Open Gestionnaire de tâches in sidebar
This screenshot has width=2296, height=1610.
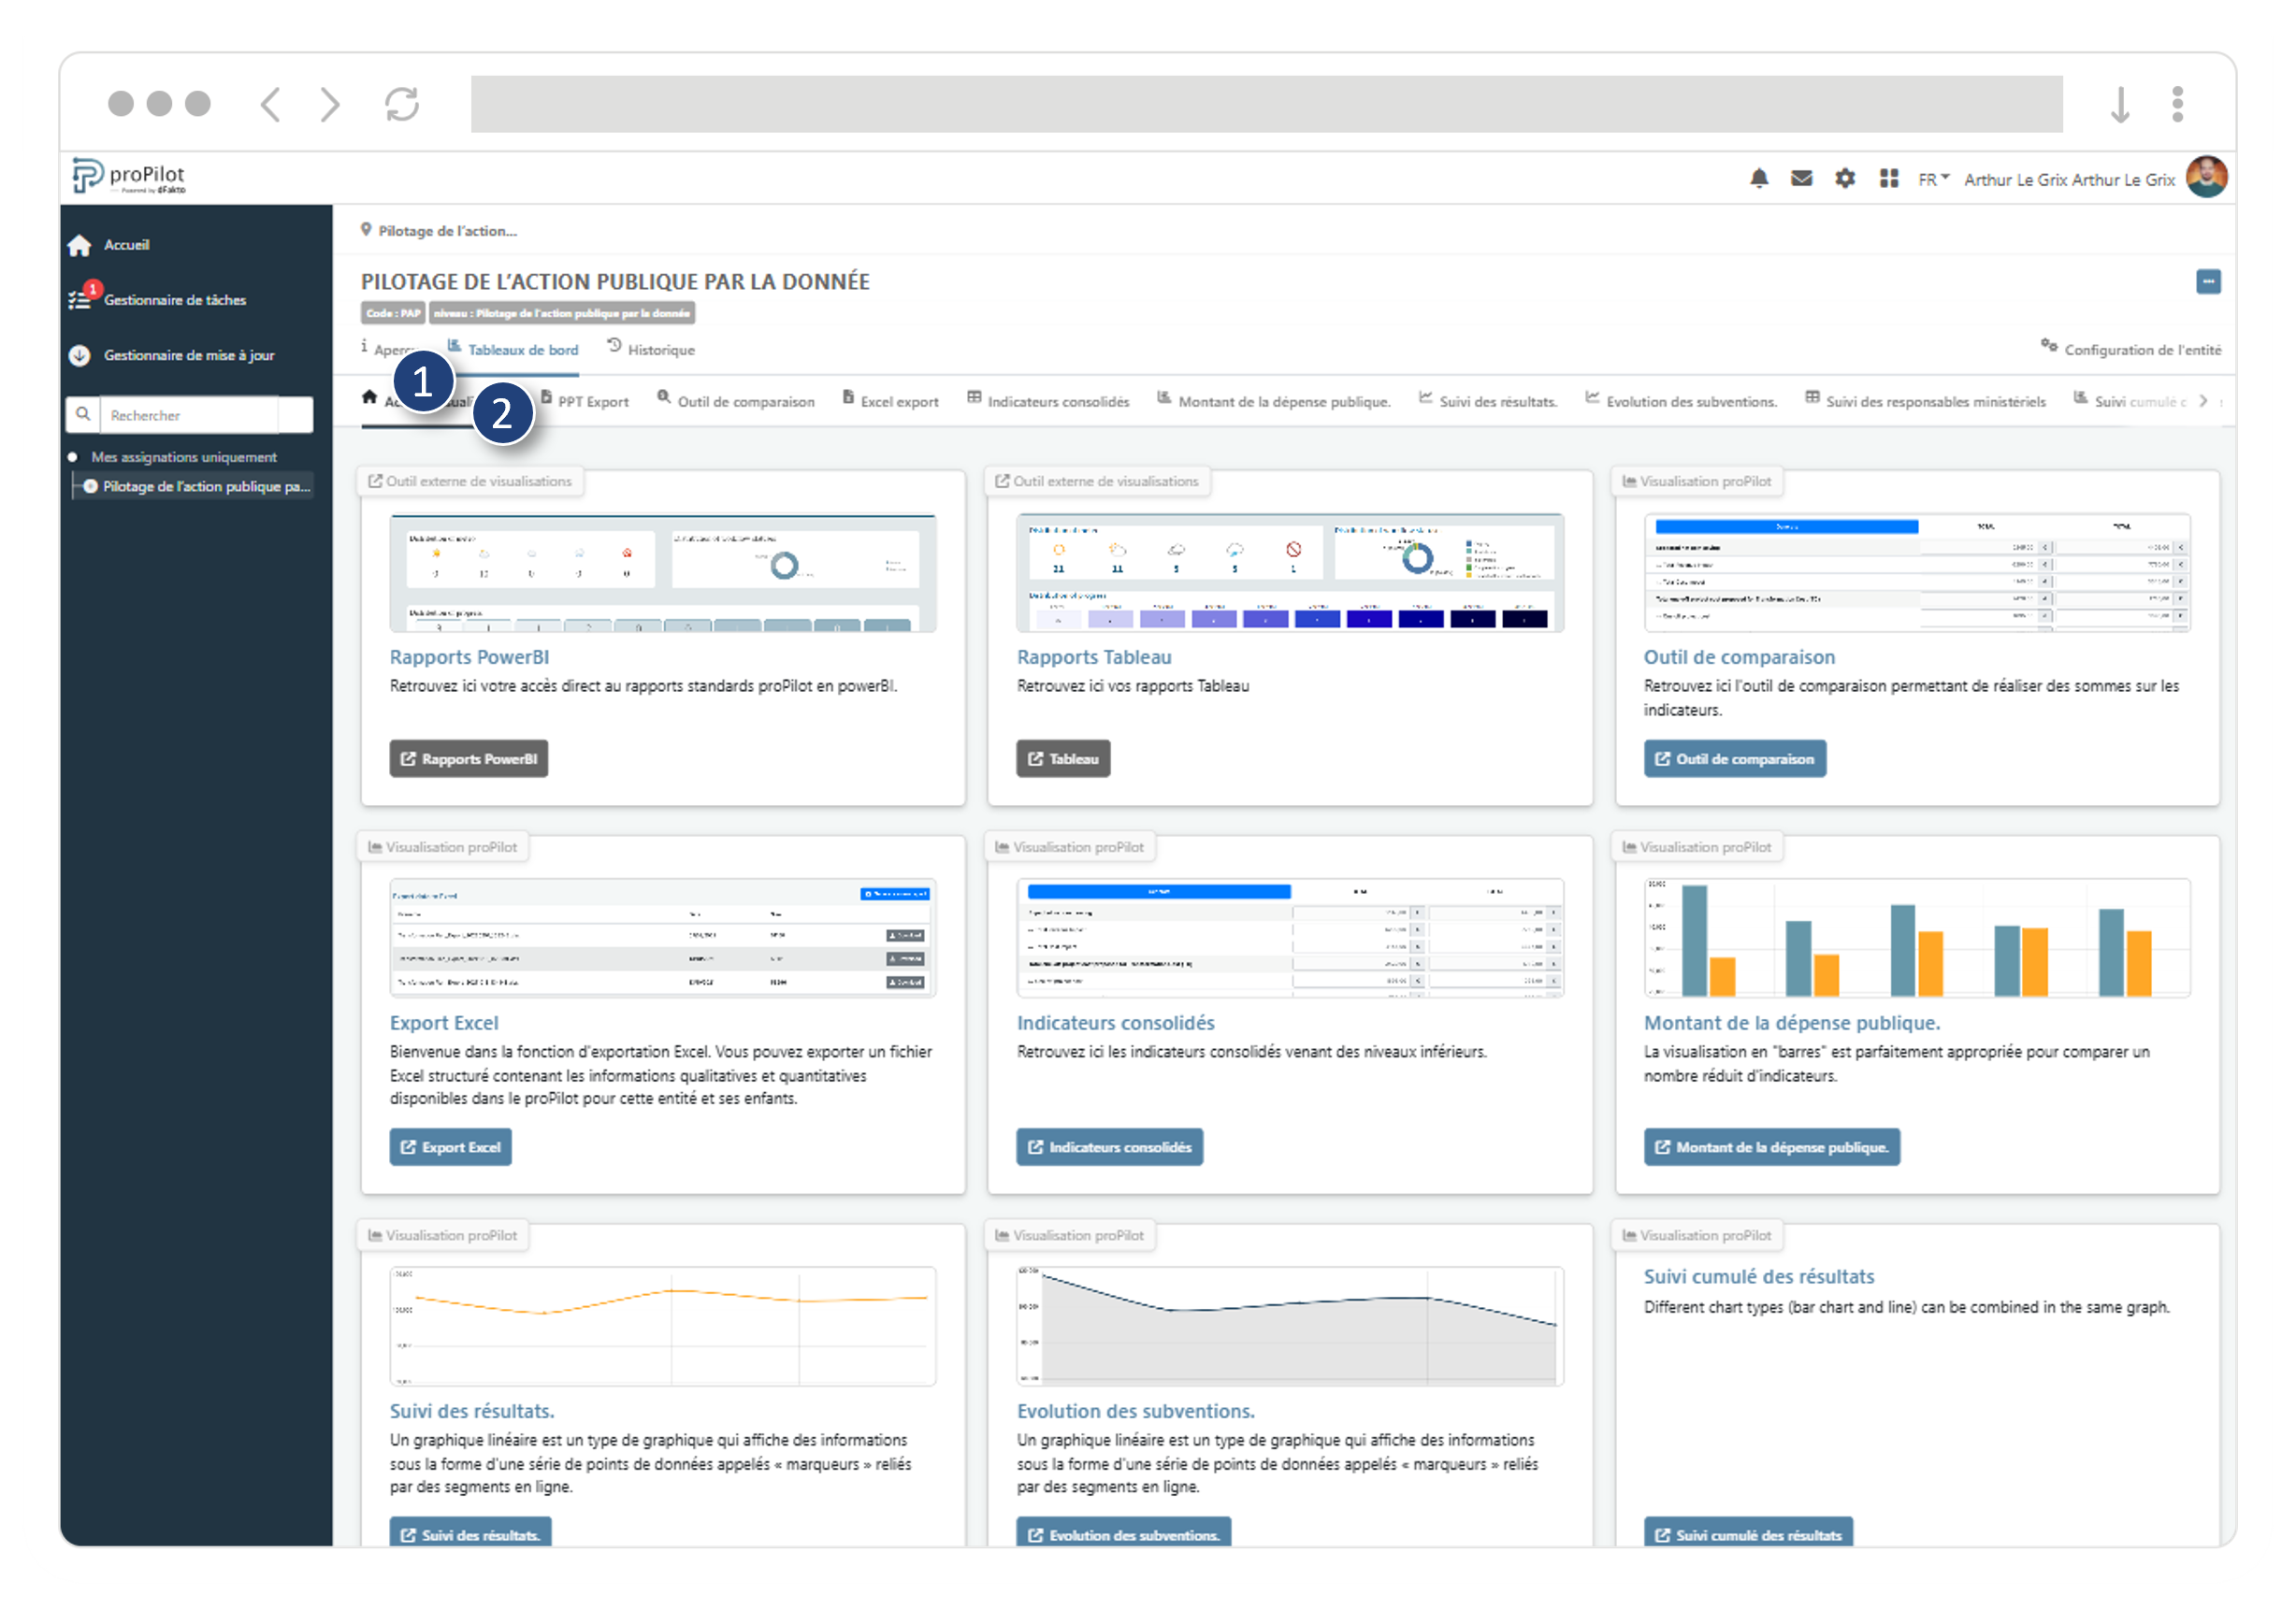coord(157,300)
